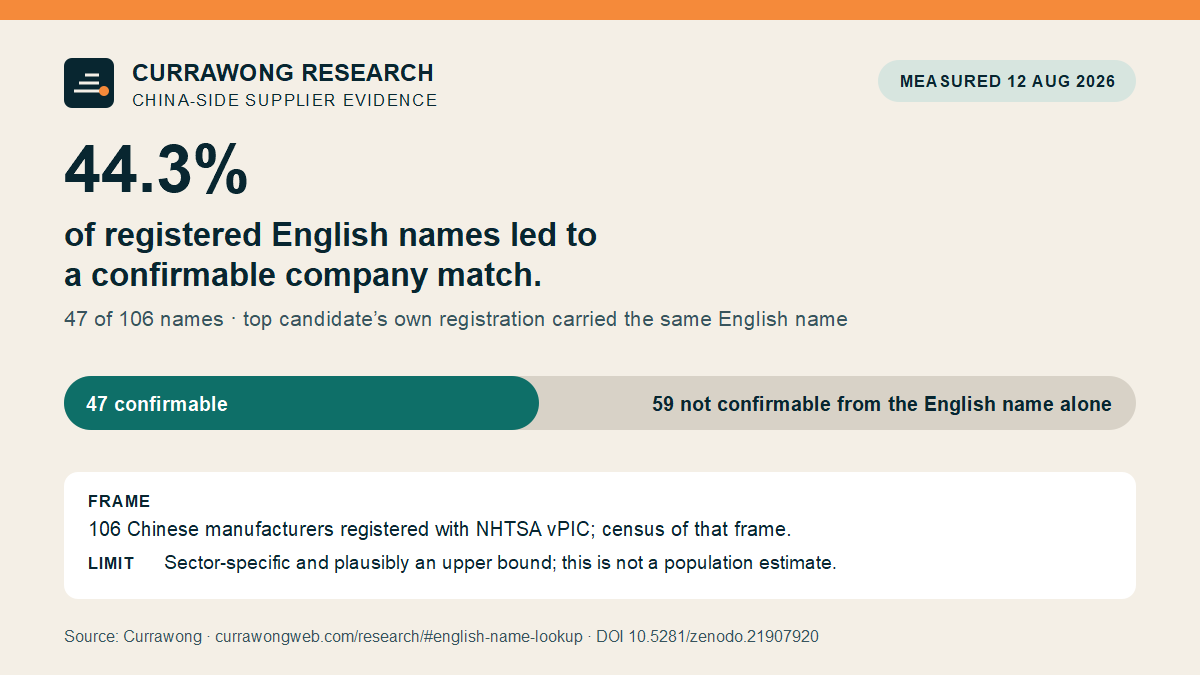
Task: Select the NHTSA vPIC frame description text
Action: tap(440, 529)
